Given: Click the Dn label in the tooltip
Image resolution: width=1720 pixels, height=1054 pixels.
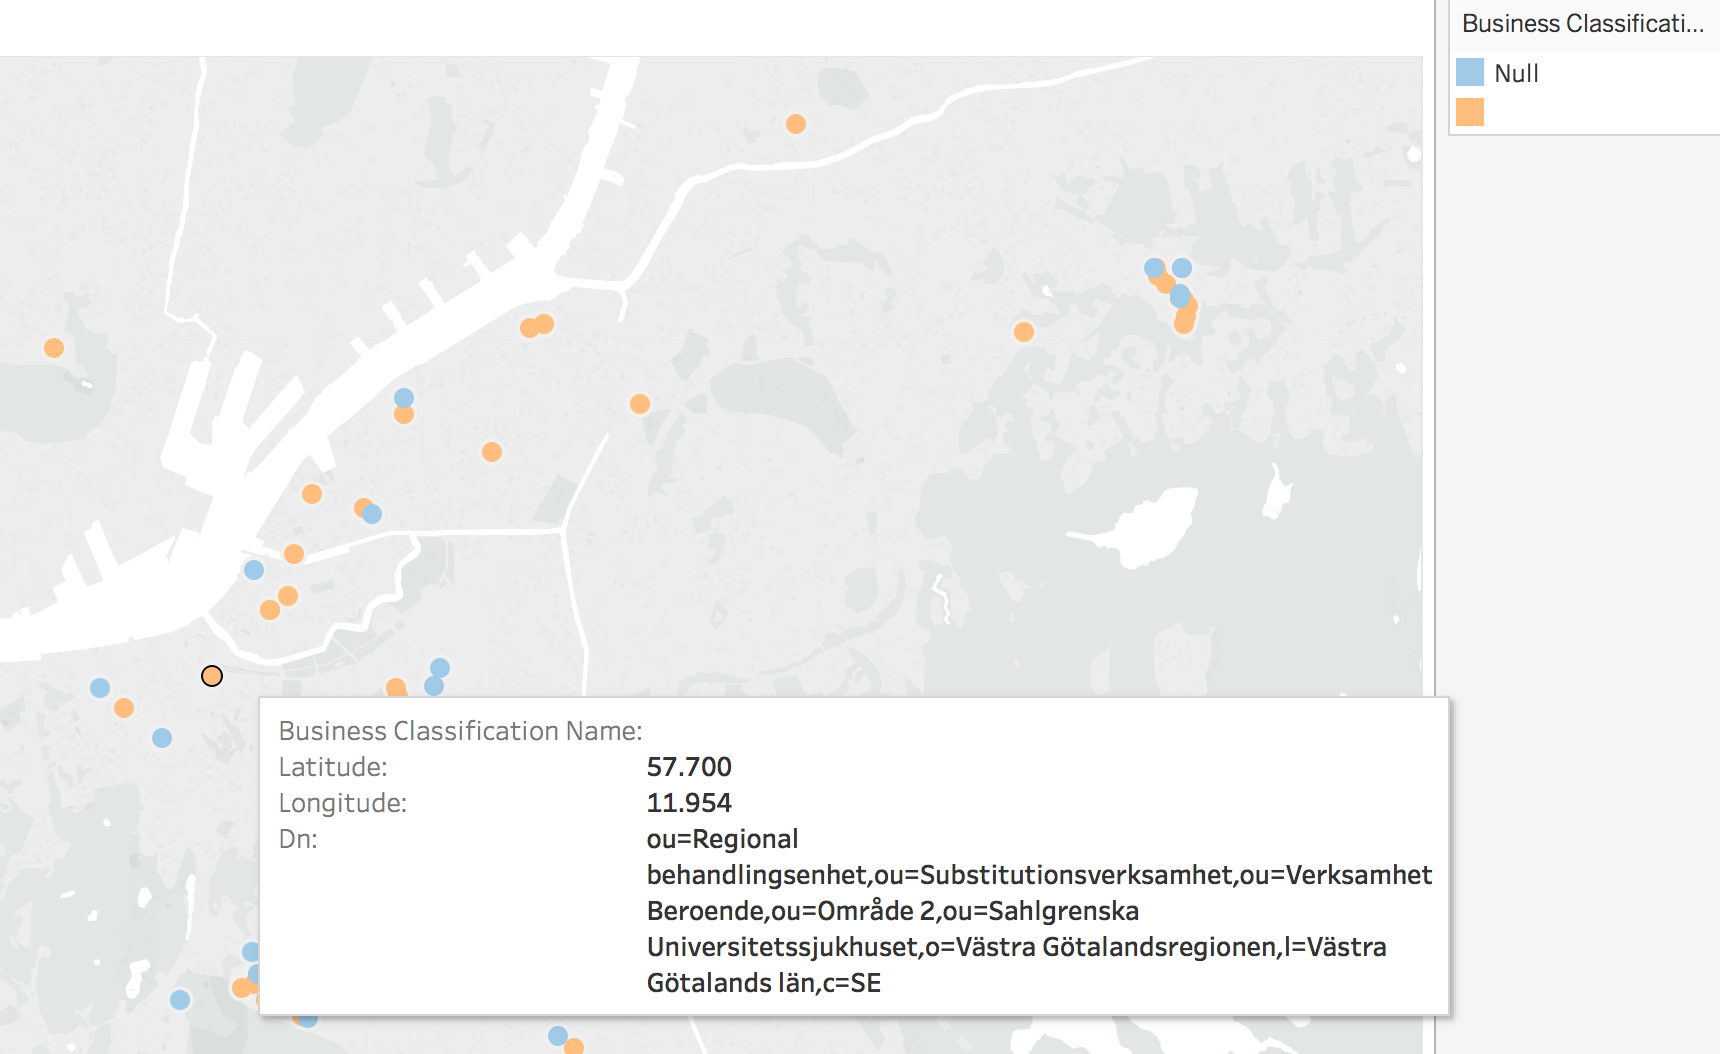Looking at the screenshot, I should click(298, 839).
